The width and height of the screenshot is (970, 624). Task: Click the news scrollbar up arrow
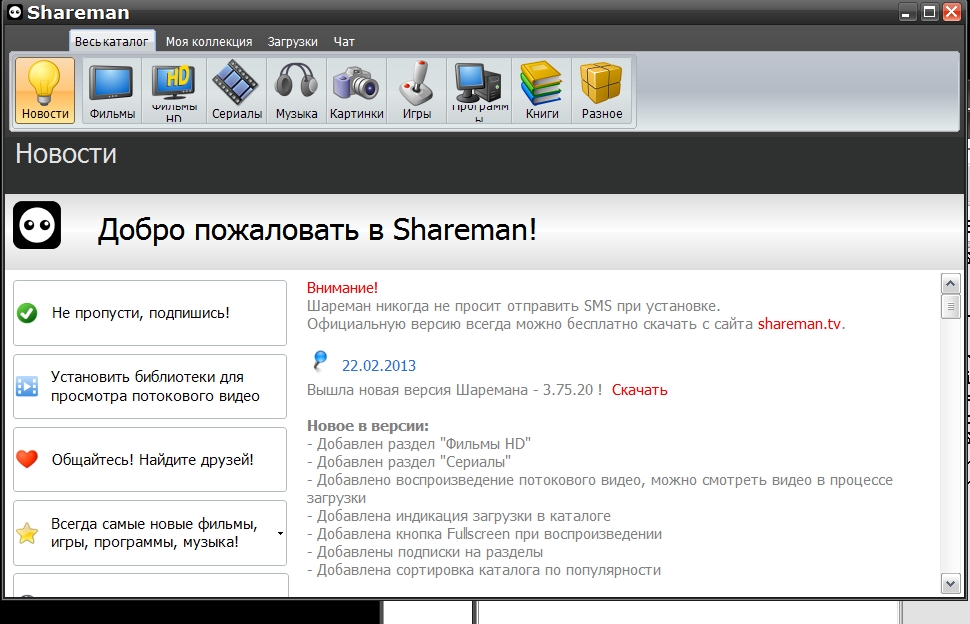[x=950, y=284]
